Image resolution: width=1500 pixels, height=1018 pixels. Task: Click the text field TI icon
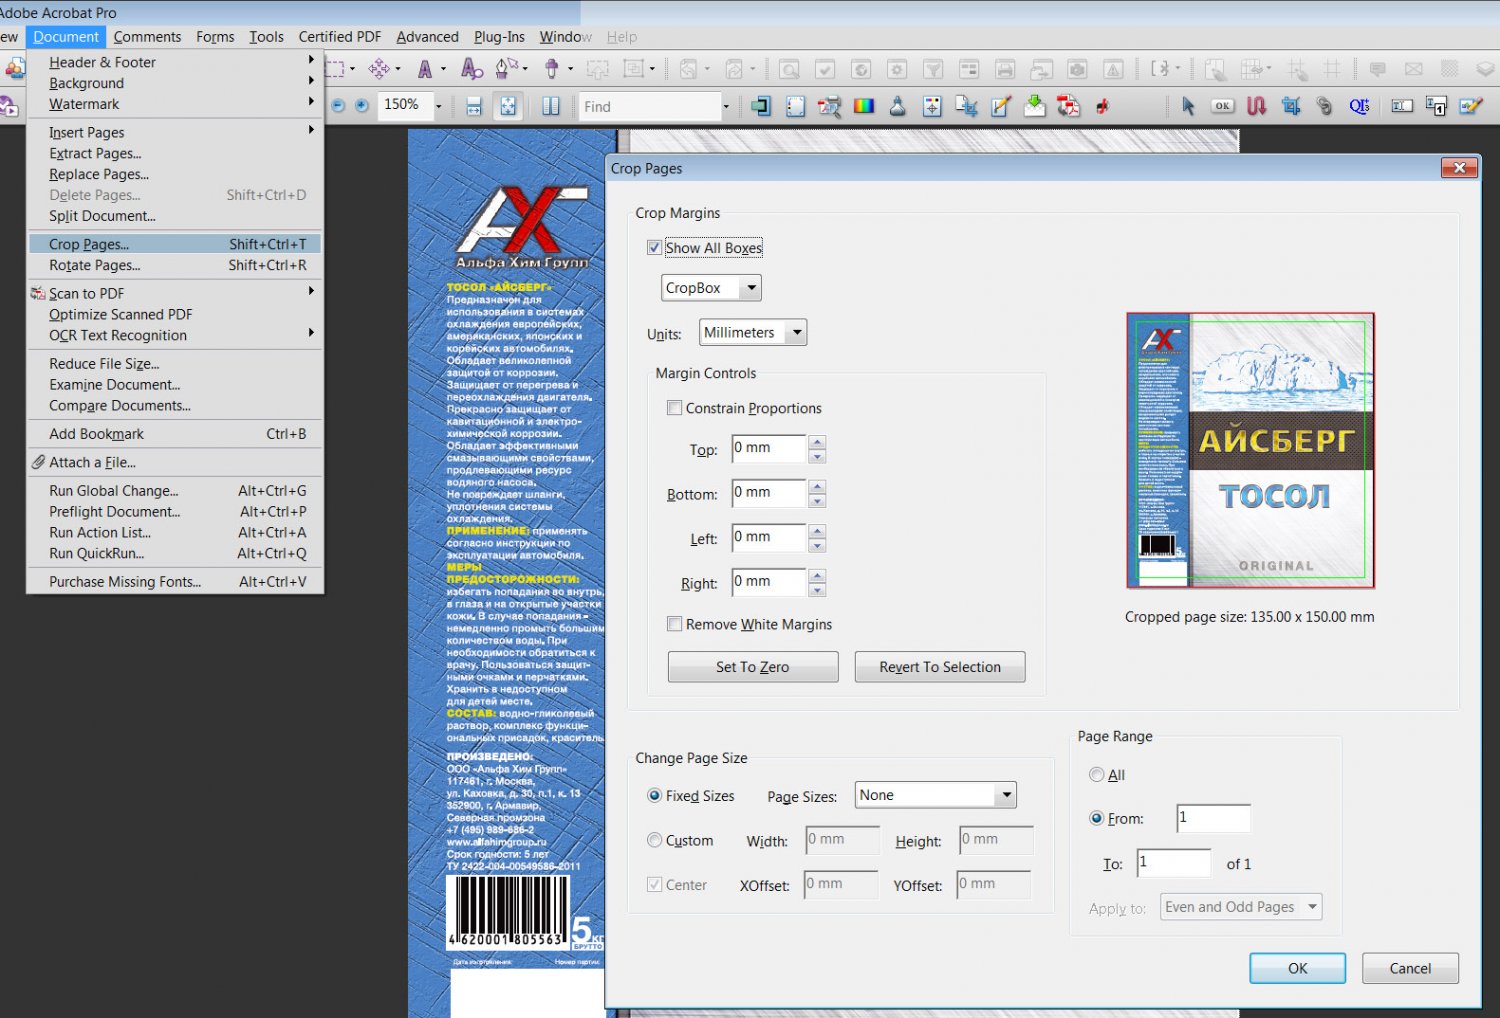tap(1402, 106)
